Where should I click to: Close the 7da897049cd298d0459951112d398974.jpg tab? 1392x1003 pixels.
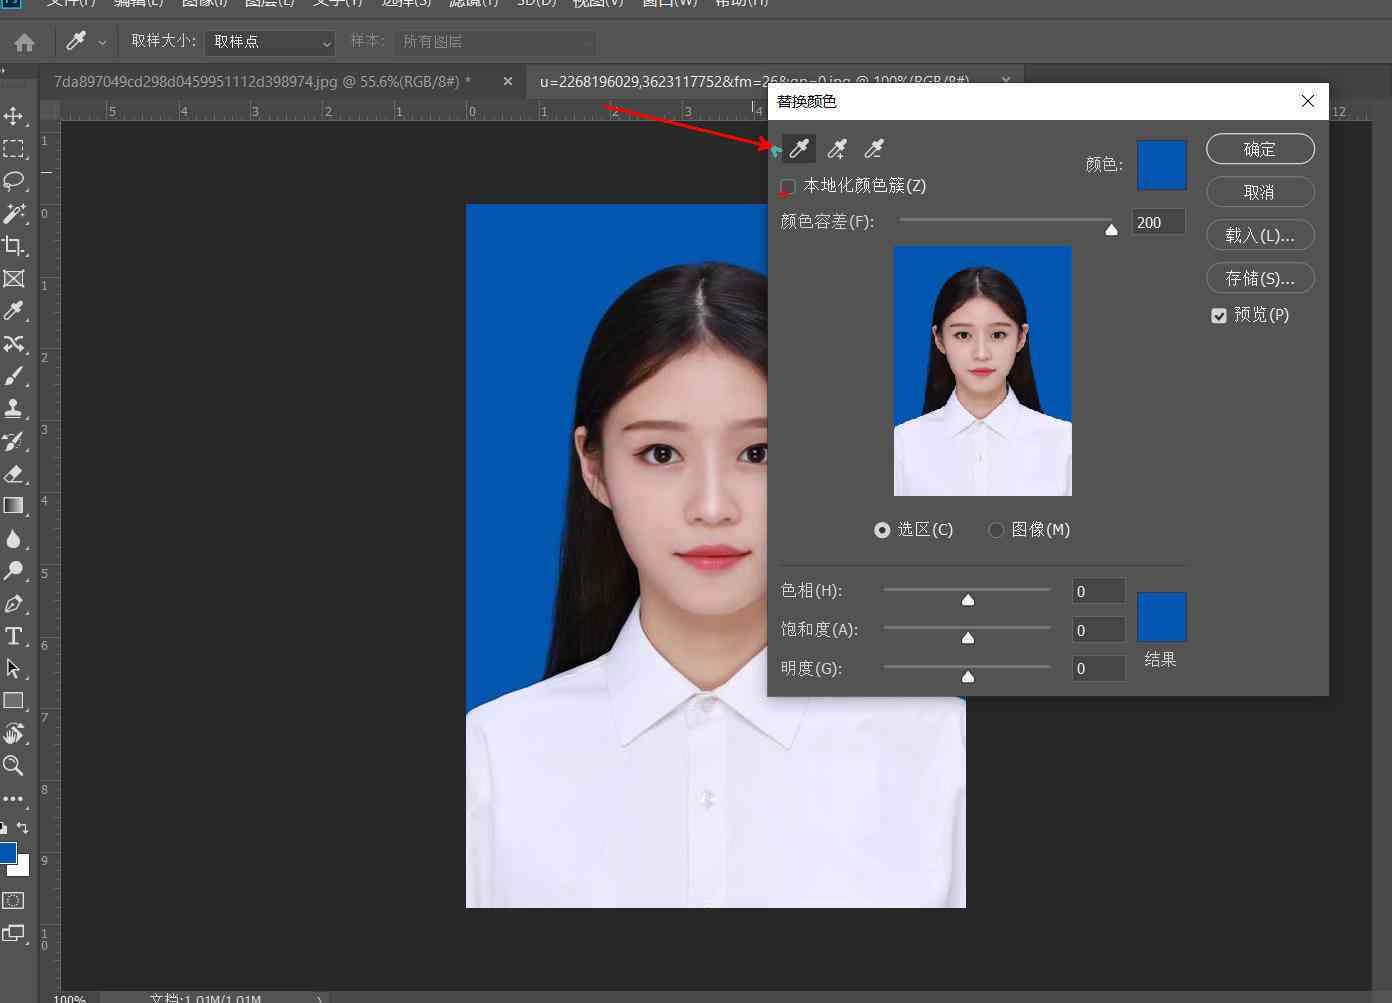(x=508, y=81)
